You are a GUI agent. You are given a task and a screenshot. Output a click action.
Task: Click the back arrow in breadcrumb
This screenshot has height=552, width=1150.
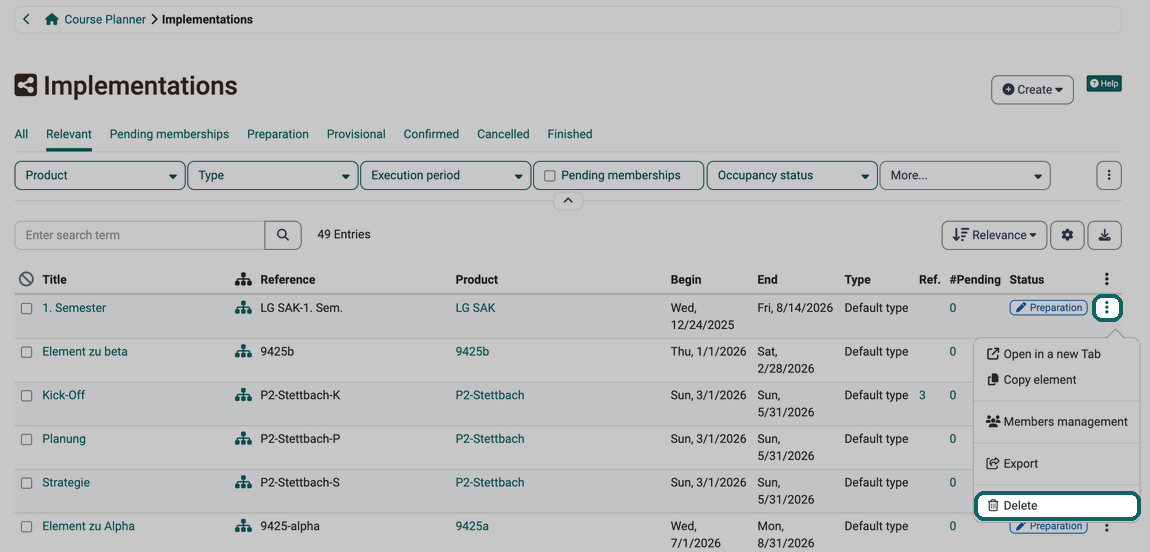pos(26,19)
